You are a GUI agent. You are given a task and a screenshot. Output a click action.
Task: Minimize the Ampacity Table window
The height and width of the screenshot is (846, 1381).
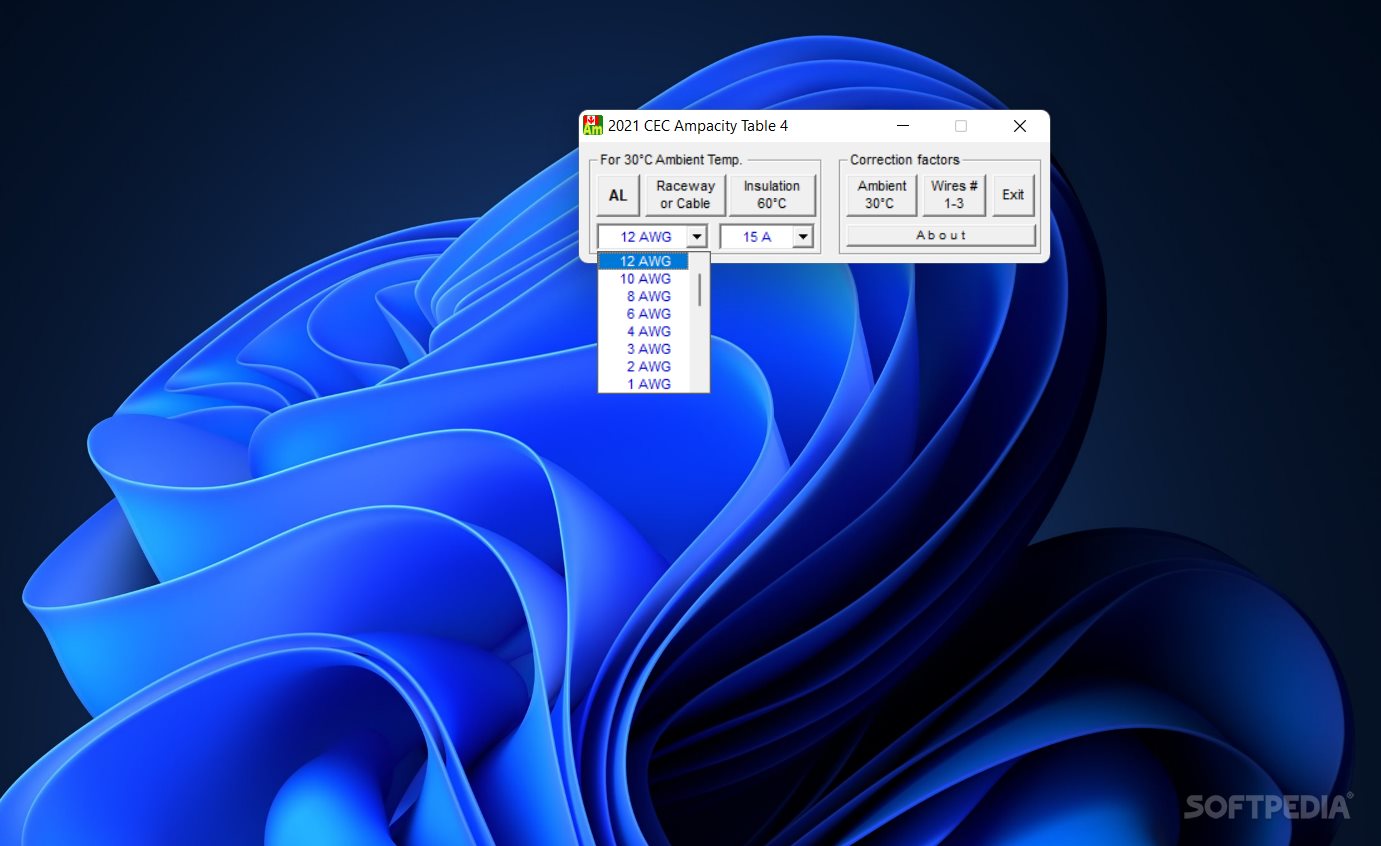pos(903,126)
